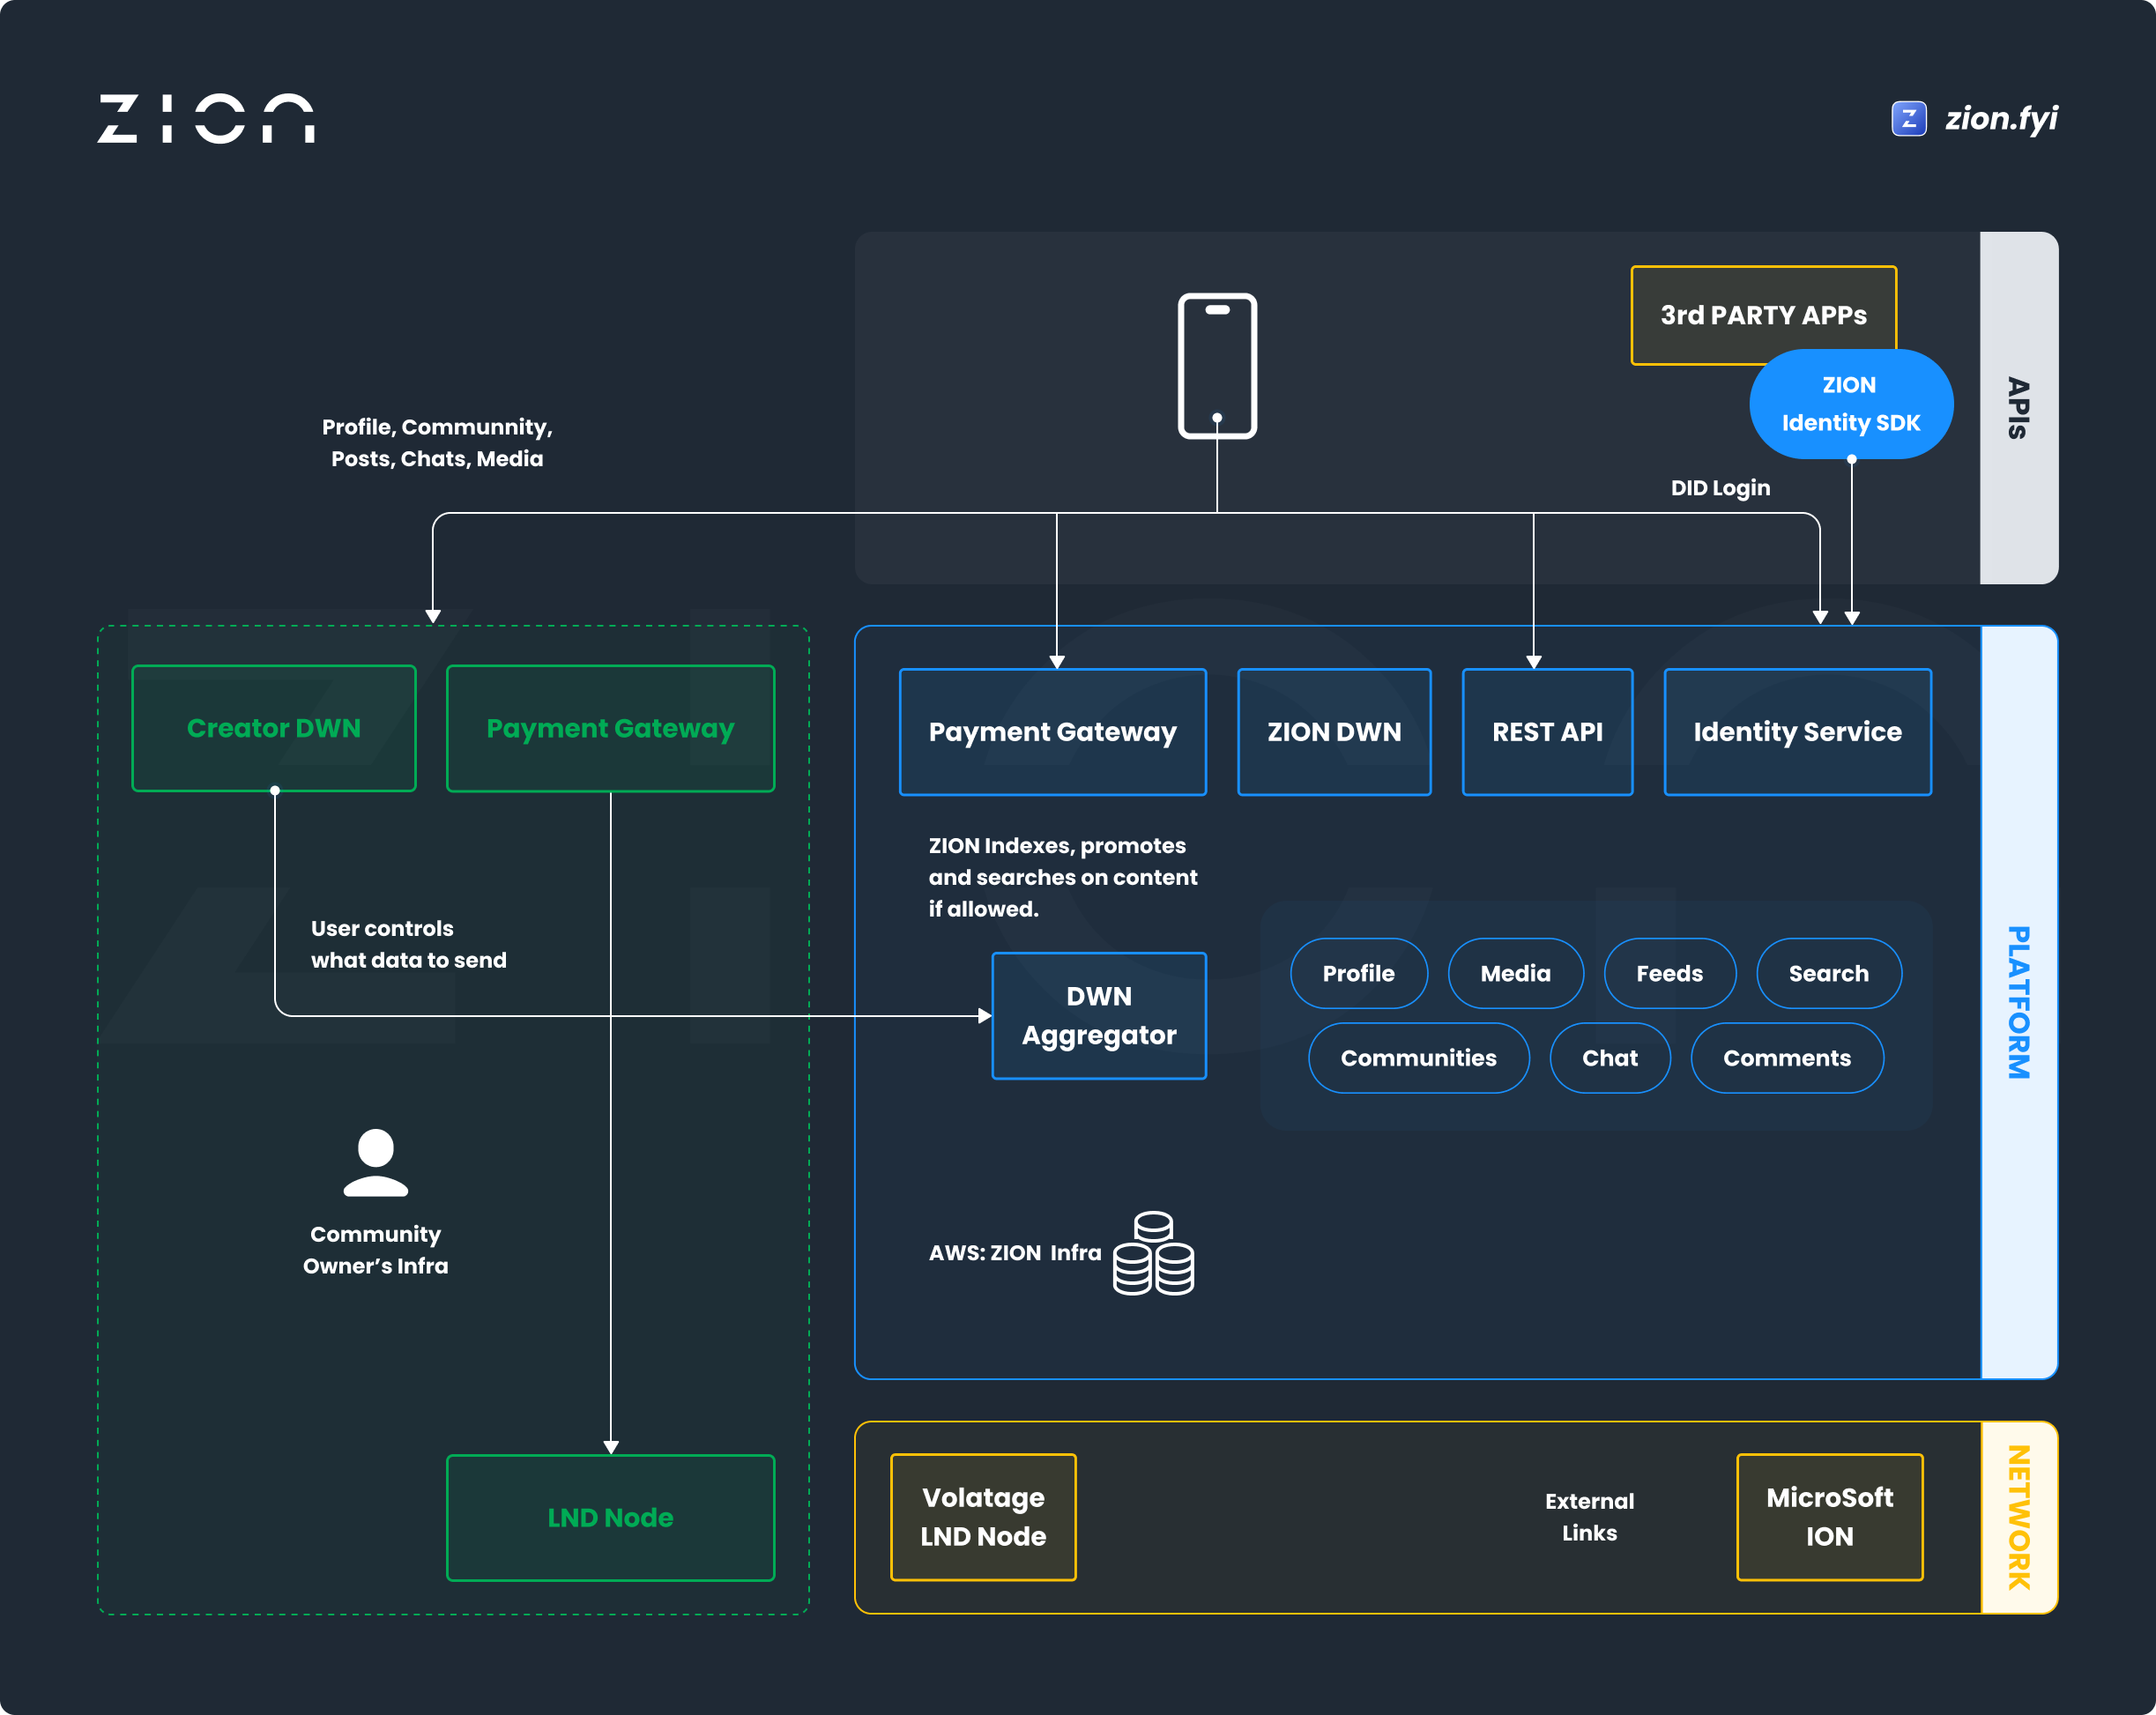Click the AWS: ZION Infra label
2156x1715 pixels.
pyautogui.click(x=1015, y=1253)
